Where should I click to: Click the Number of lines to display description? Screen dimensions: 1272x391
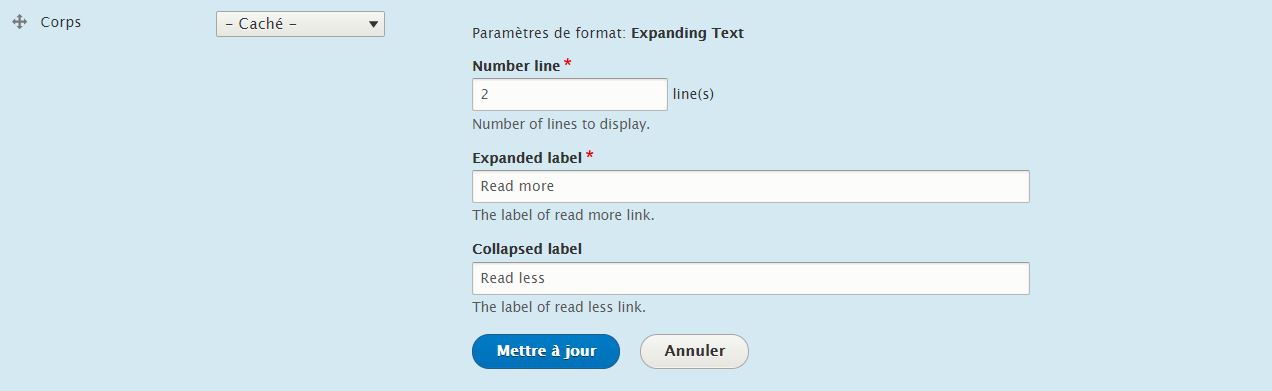(561, 125)
